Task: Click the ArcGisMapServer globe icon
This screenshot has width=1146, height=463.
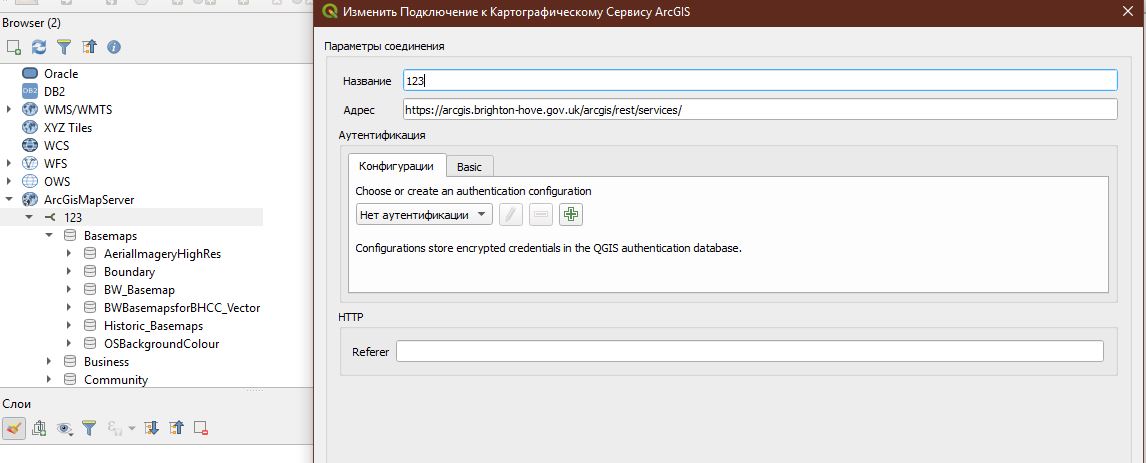Action: (x=30, y=199)
